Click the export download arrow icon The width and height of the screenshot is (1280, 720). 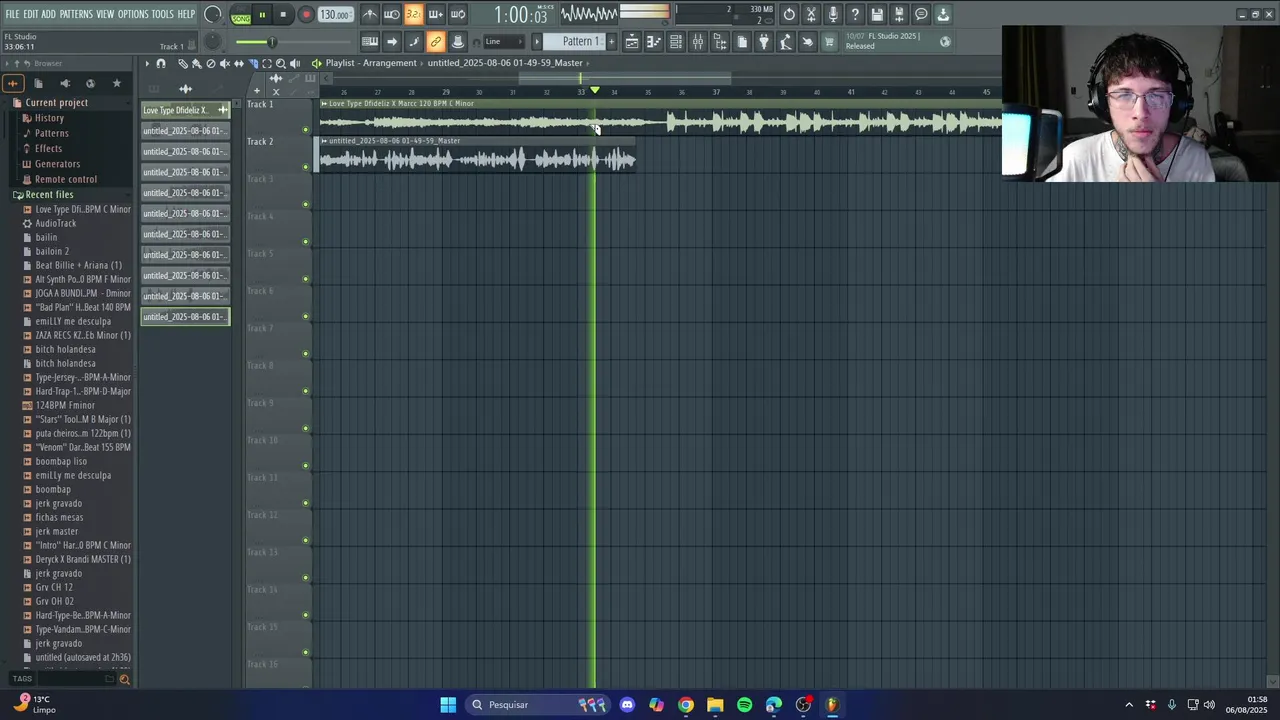point(943,14)
